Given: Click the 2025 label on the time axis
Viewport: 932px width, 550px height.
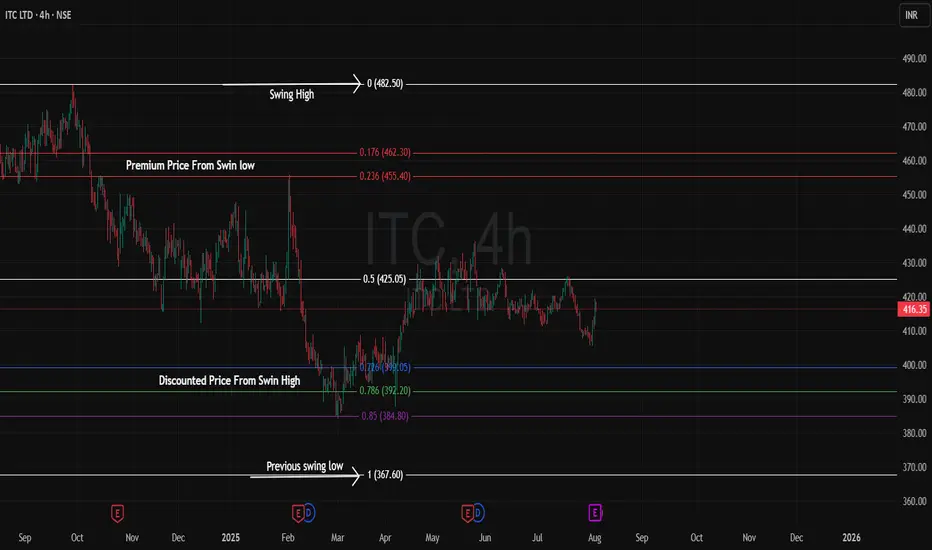Looking at the screenshot, I should click(231, 538).
